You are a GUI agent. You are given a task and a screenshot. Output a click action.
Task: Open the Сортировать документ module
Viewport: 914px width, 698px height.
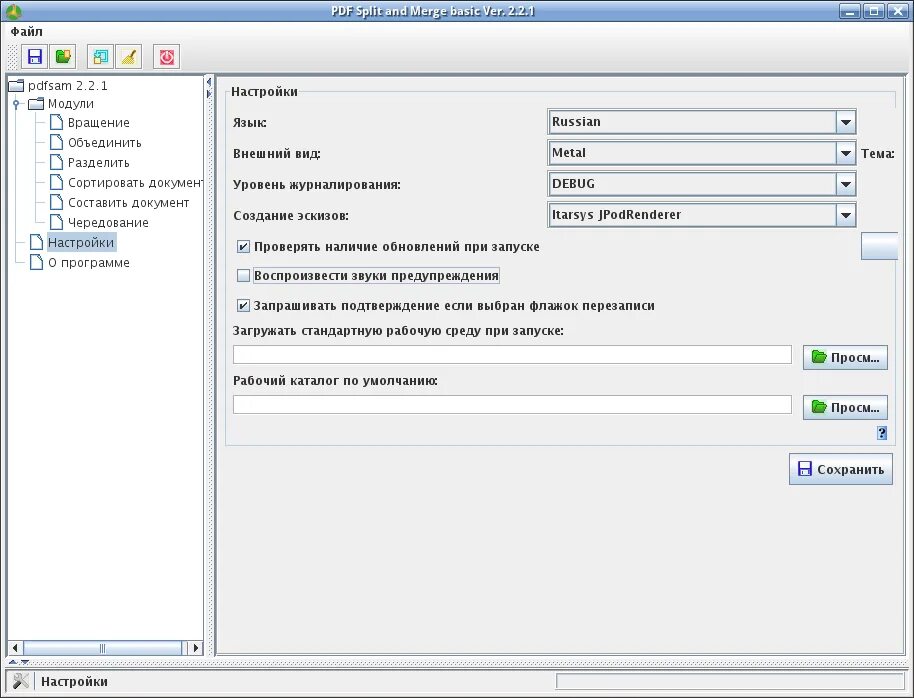pyautogui.click(x=126, y=183)
